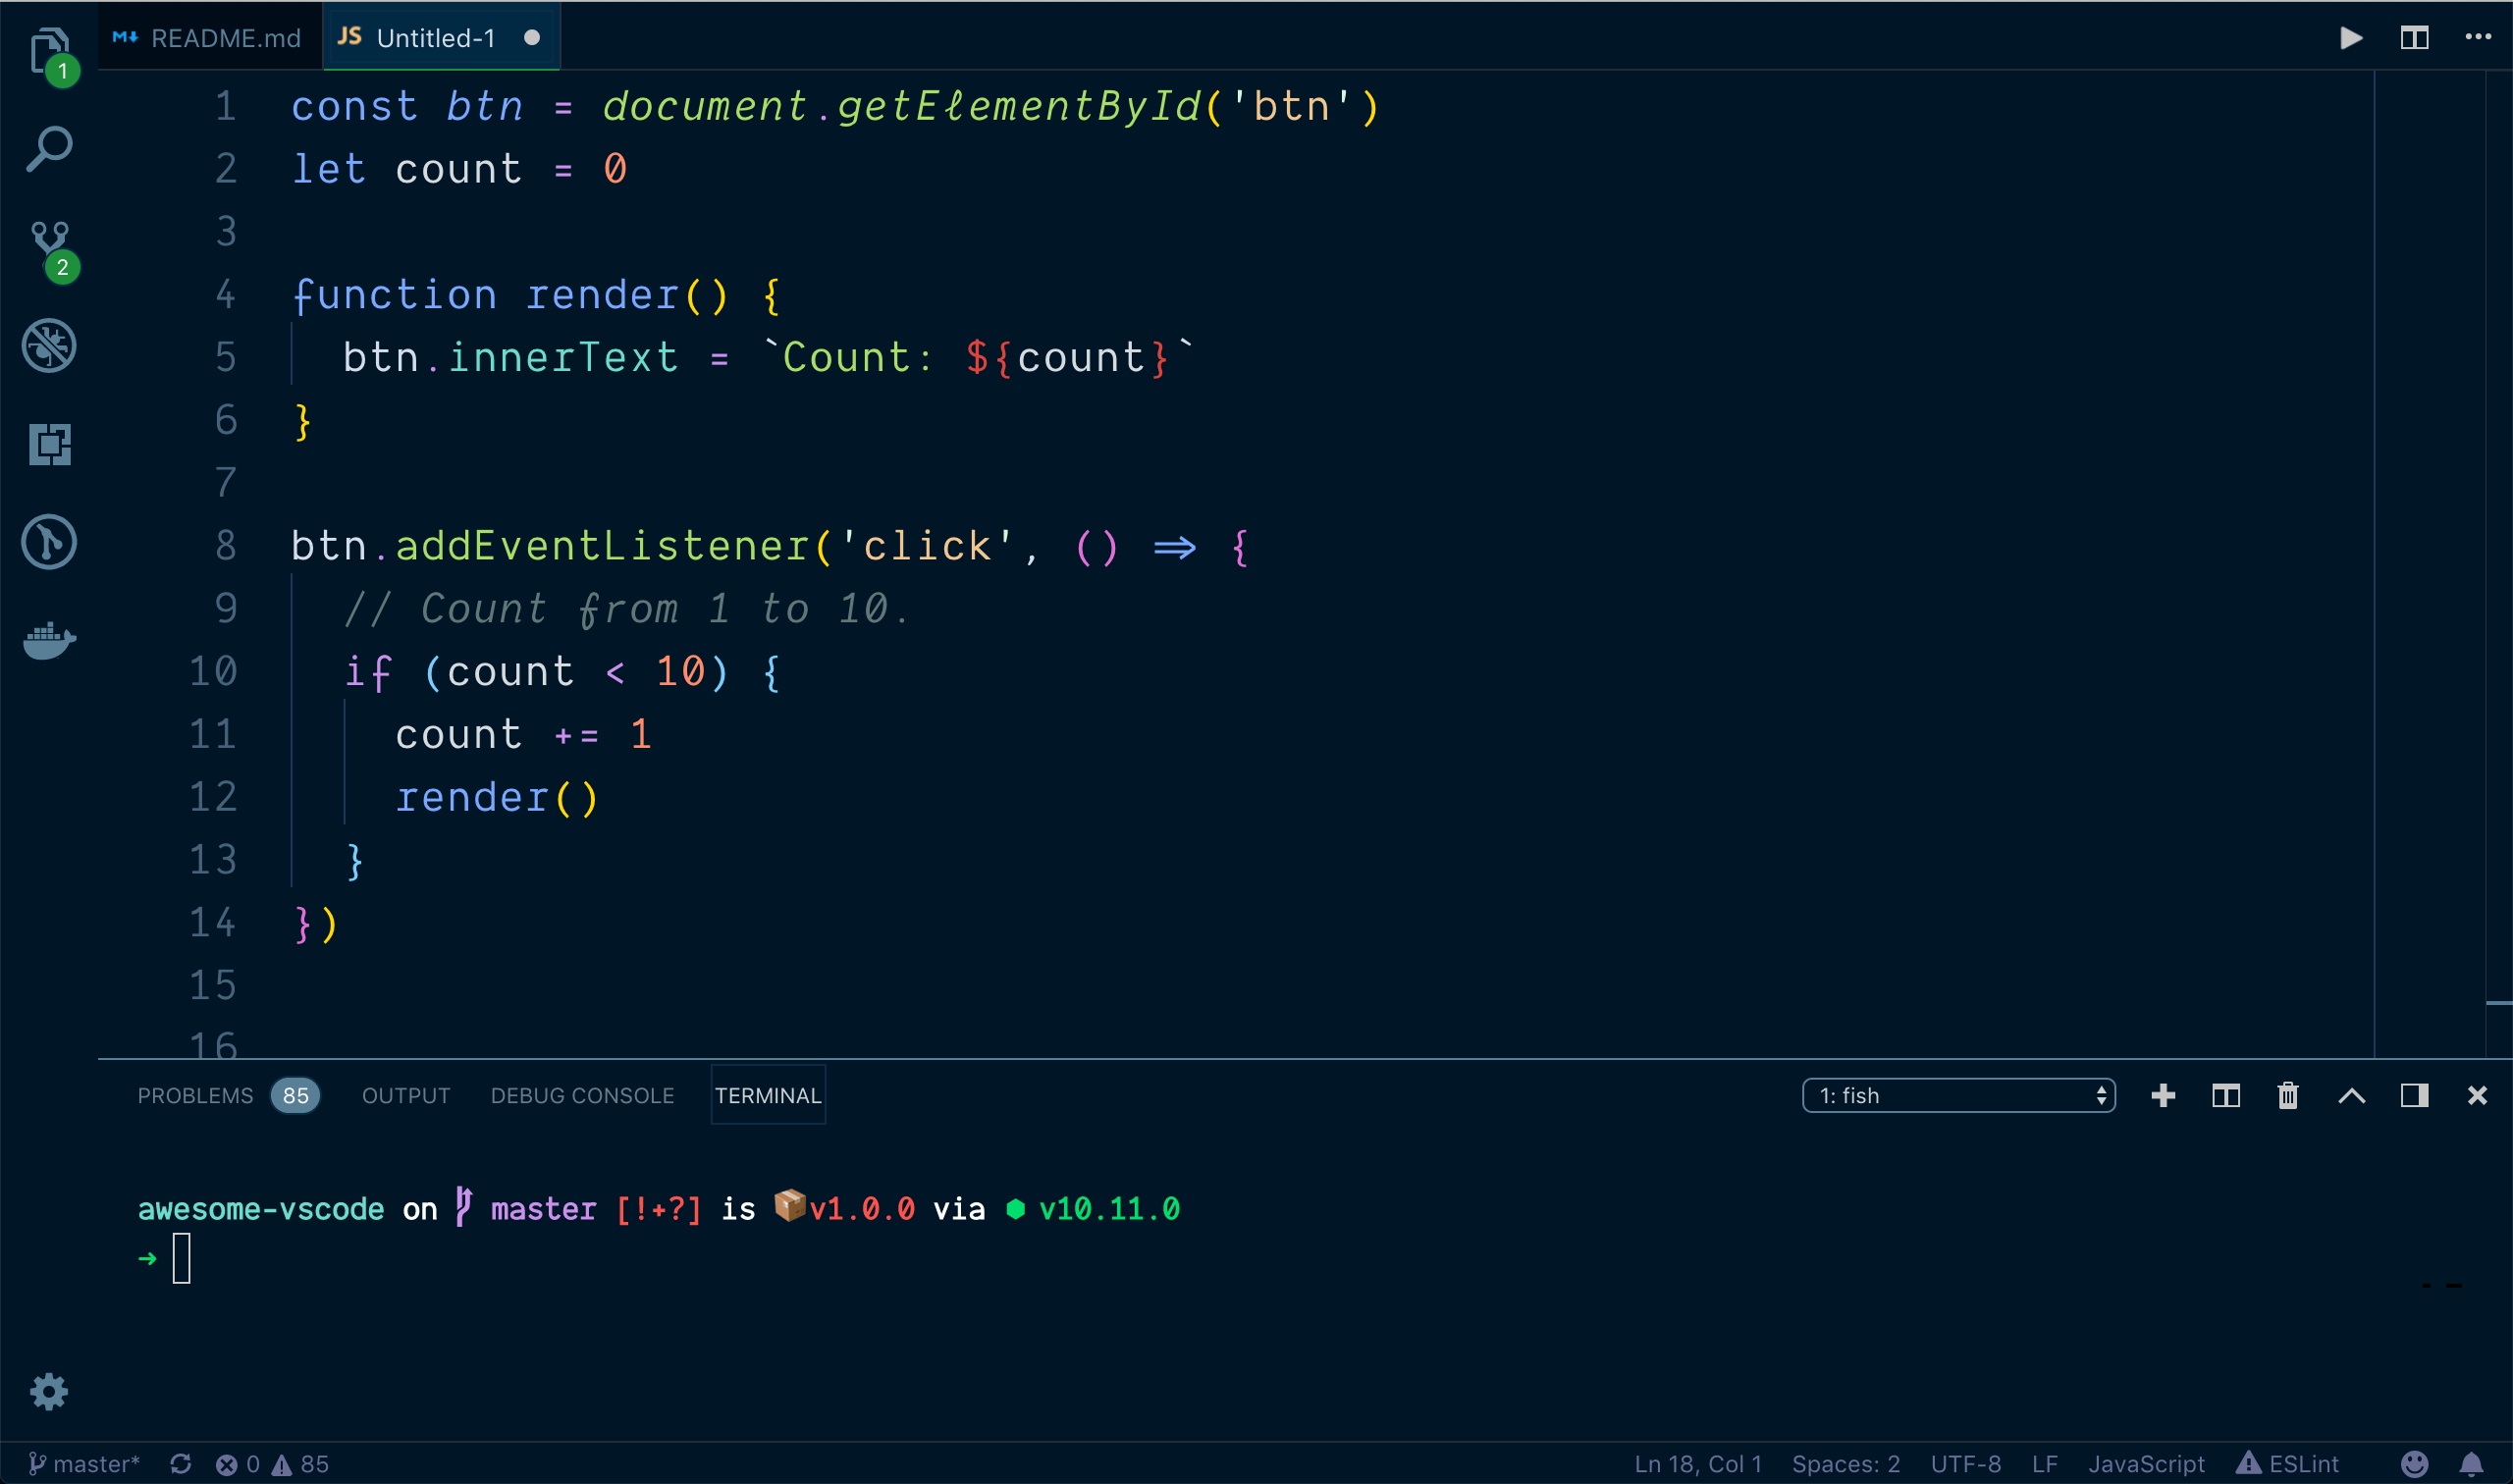Viewport: 2513px width, 1484px height.
Task: Open the Extensions view
Action: coord(49,444)
